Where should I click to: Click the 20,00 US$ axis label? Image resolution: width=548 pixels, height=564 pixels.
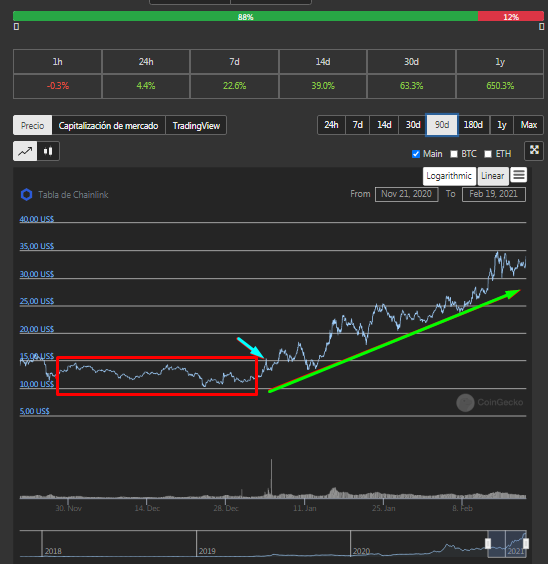37,329
